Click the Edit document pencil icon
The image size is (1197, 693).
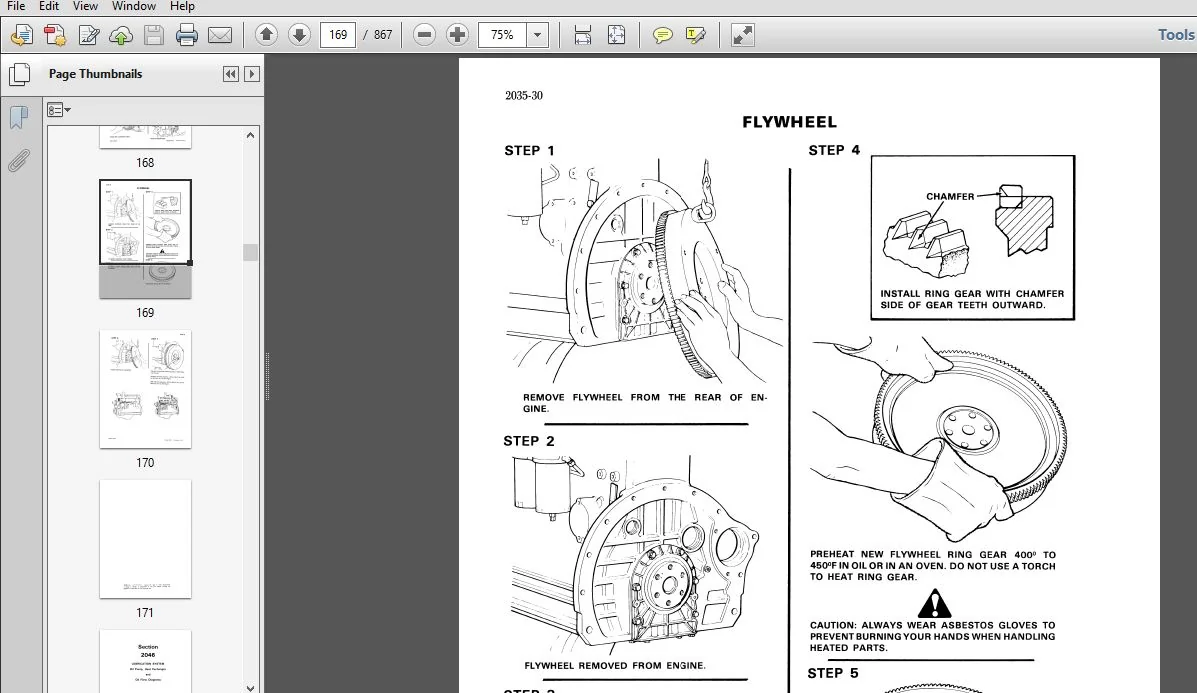(x=89, y=35)
